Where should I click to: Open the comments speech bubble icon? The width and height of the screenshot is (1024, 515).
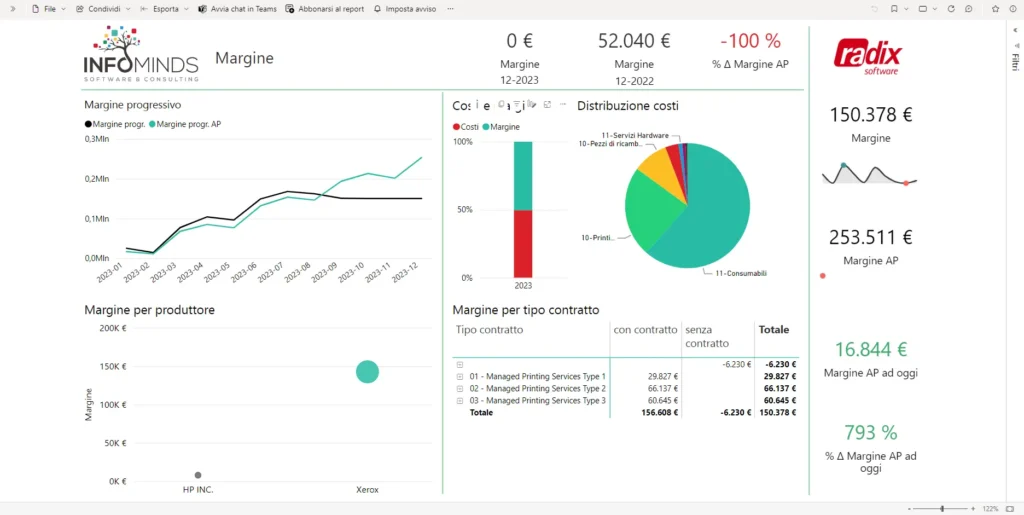(968, 9)
